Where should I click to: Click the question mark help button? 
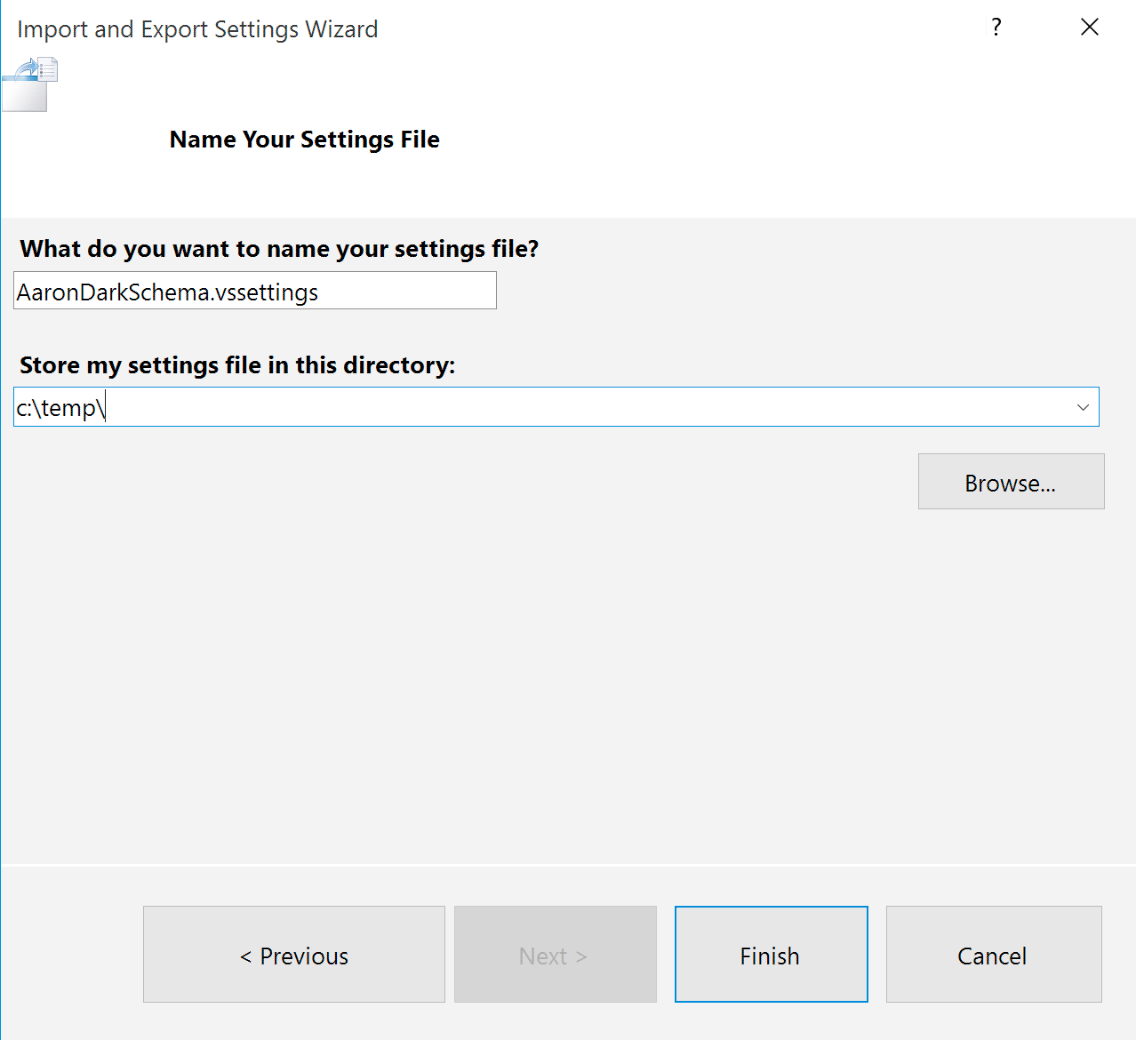click(x=996, y=28)
